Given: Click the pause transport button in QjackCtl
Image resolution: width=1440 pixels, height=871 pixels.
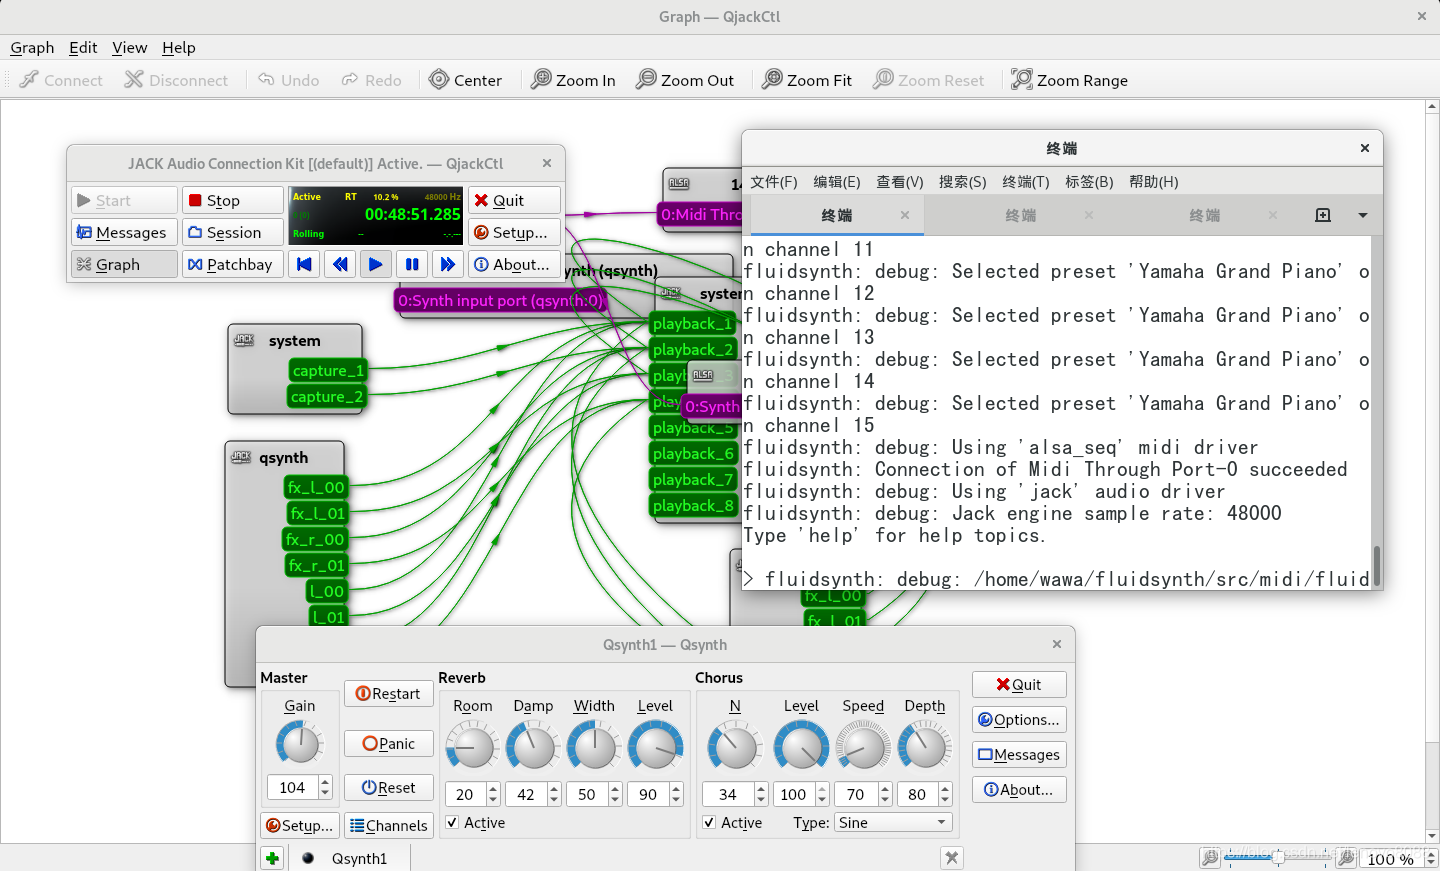Looking at the screenshot, I should [411, 264].
